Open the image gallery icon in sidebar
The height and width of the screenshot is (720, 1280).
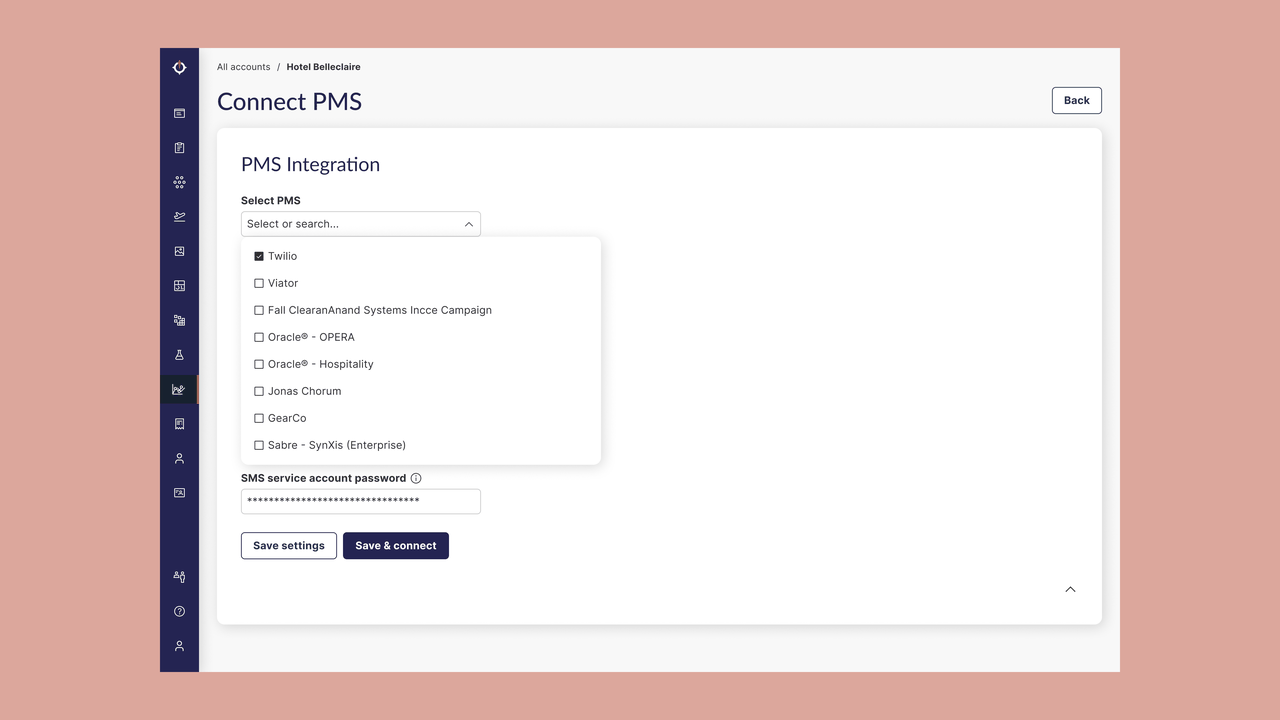(x=179, y=251)
